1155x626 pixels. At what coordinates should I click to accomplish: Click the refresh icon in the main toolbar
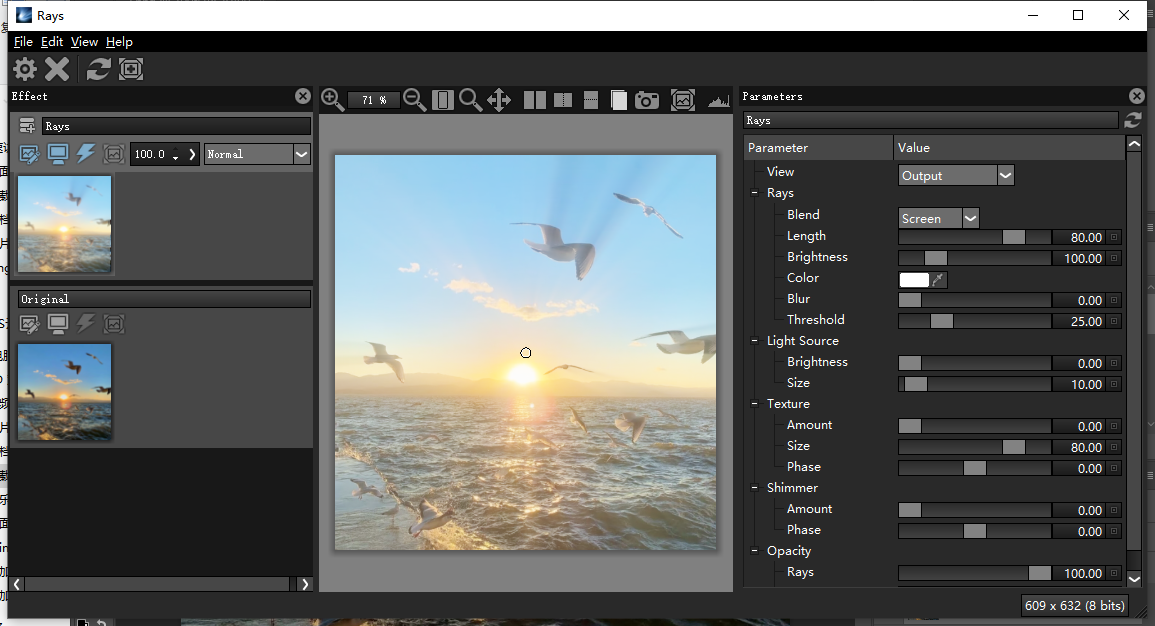tap(99, 69)
